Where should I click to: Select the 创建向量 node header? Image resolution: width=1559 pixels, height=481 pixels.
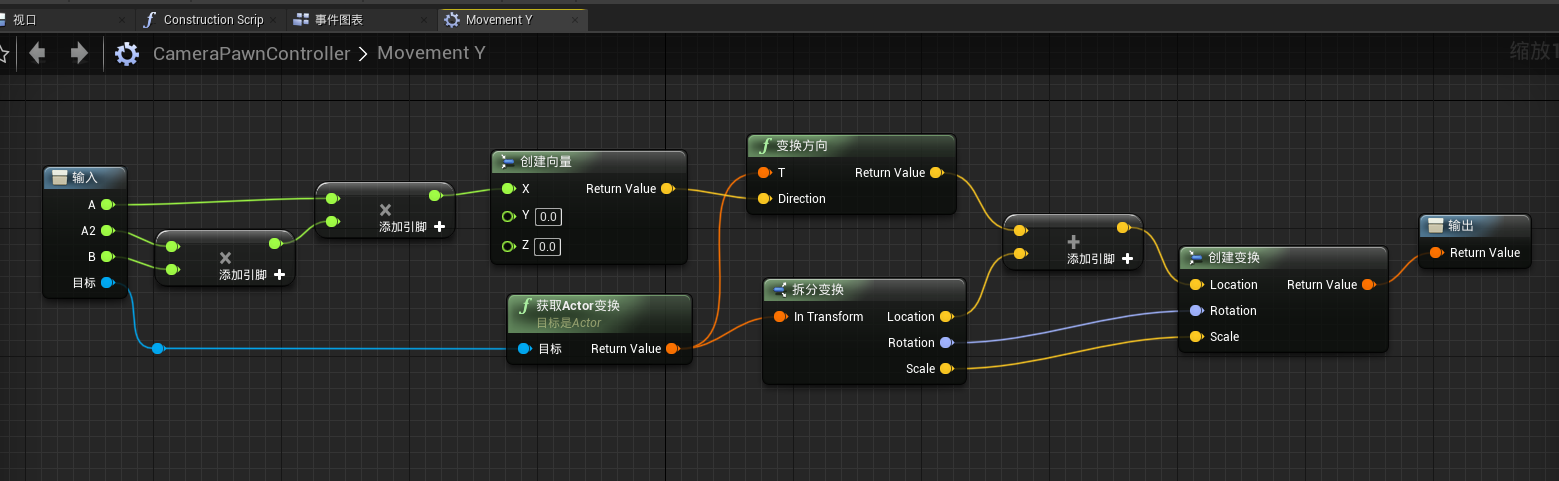(x=589, y=161)
